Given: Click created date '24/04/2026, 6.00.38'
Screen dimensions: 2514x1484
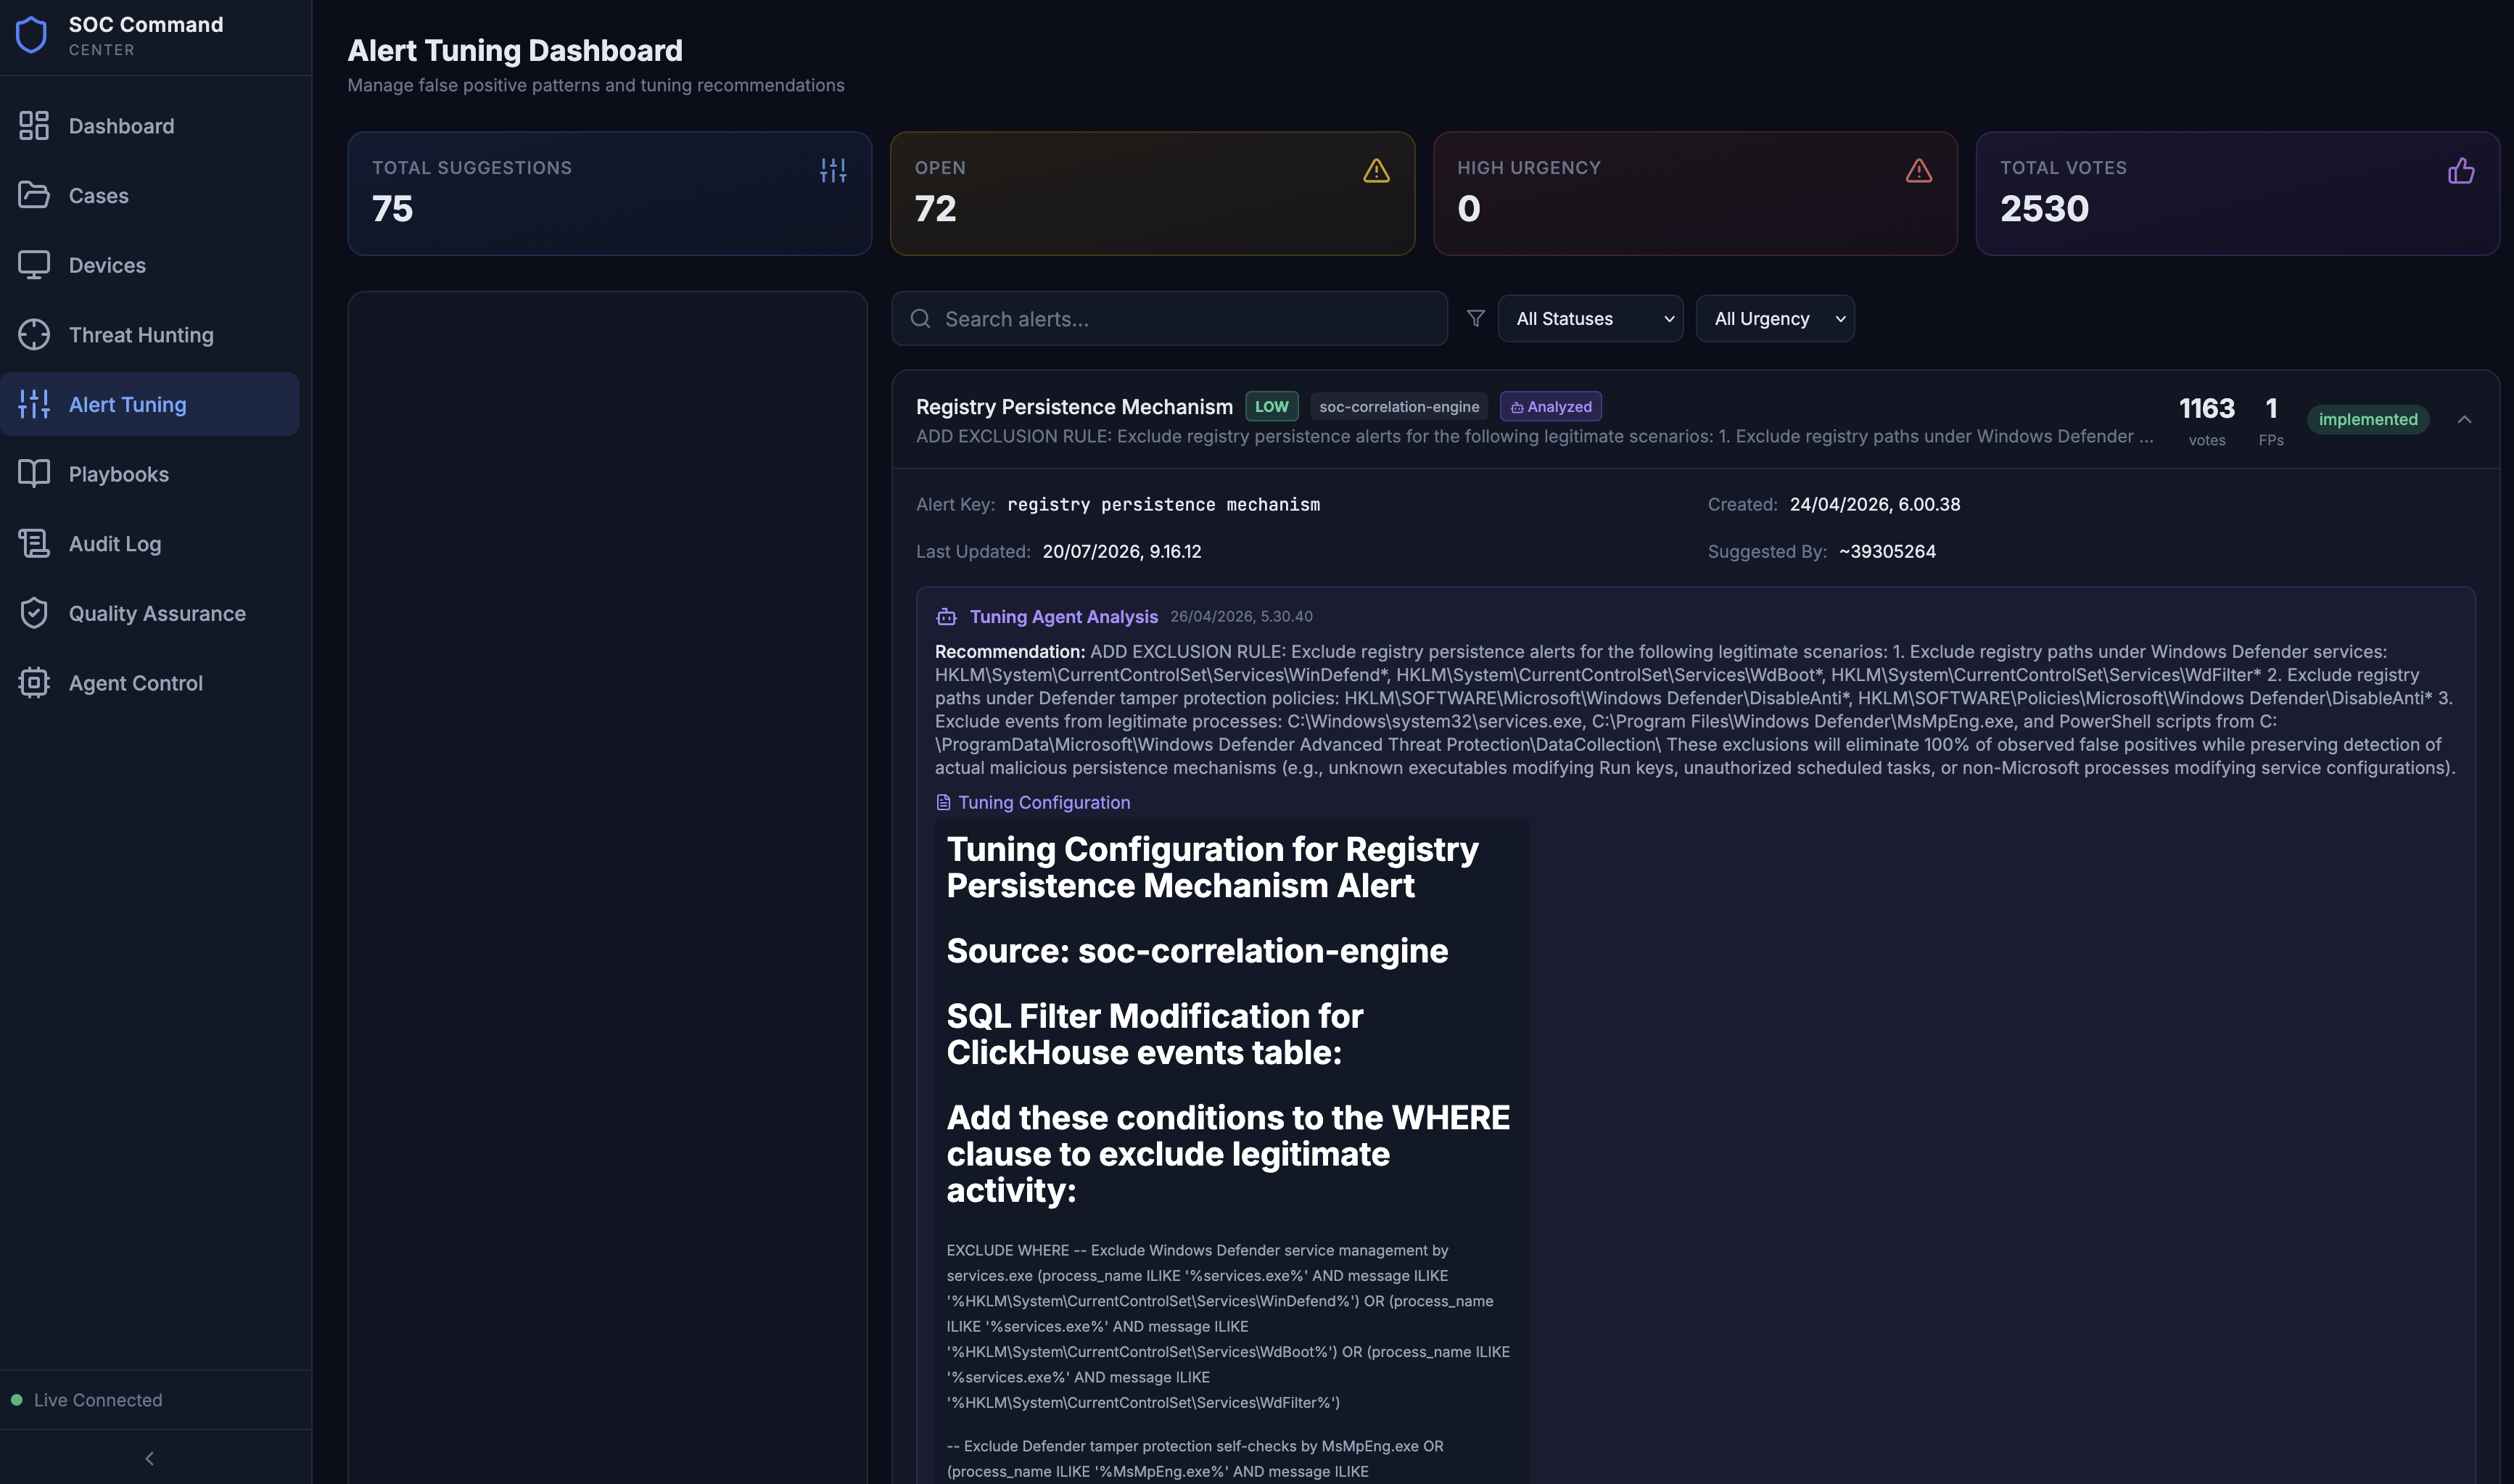Looking at the screenshot, I should click(x=1874, y=504).
